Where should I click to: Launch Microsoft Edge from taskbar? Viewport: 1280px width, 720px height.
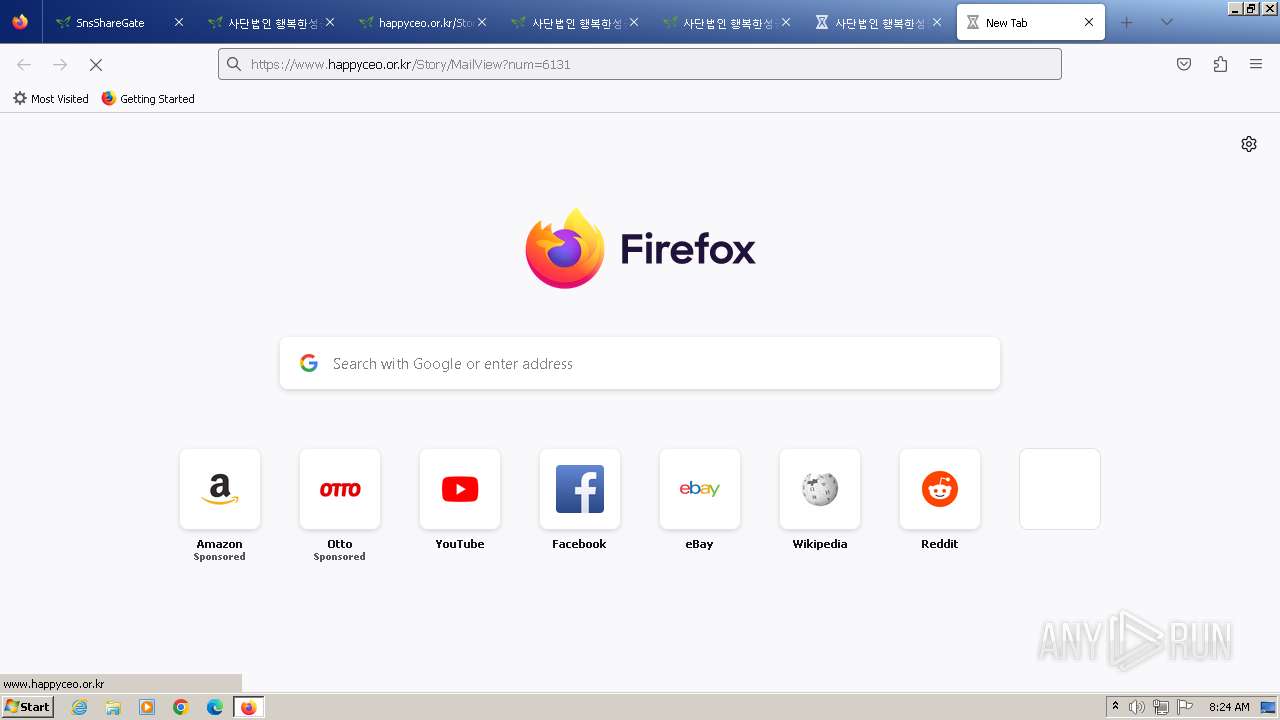pyautogui.click(x=215, y=707)
